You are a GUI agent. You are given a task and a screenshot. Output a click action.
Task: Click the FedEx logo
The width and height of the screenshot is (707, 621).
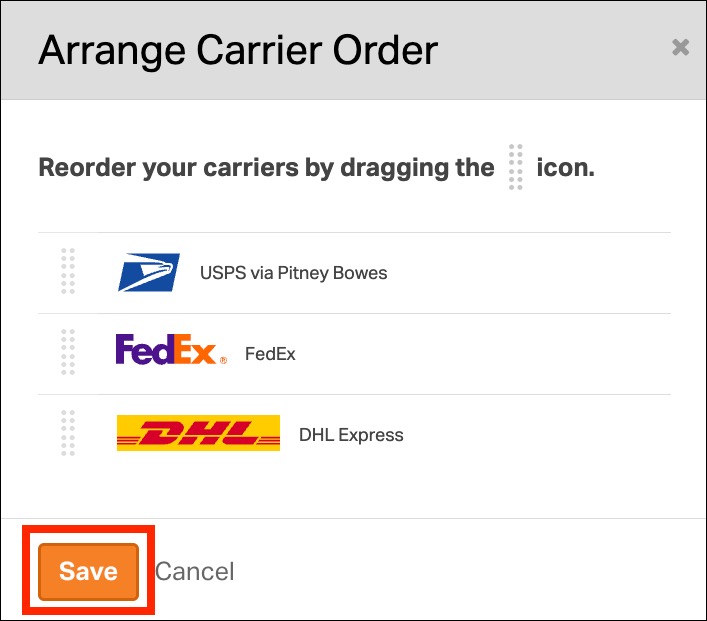[165, 350]
